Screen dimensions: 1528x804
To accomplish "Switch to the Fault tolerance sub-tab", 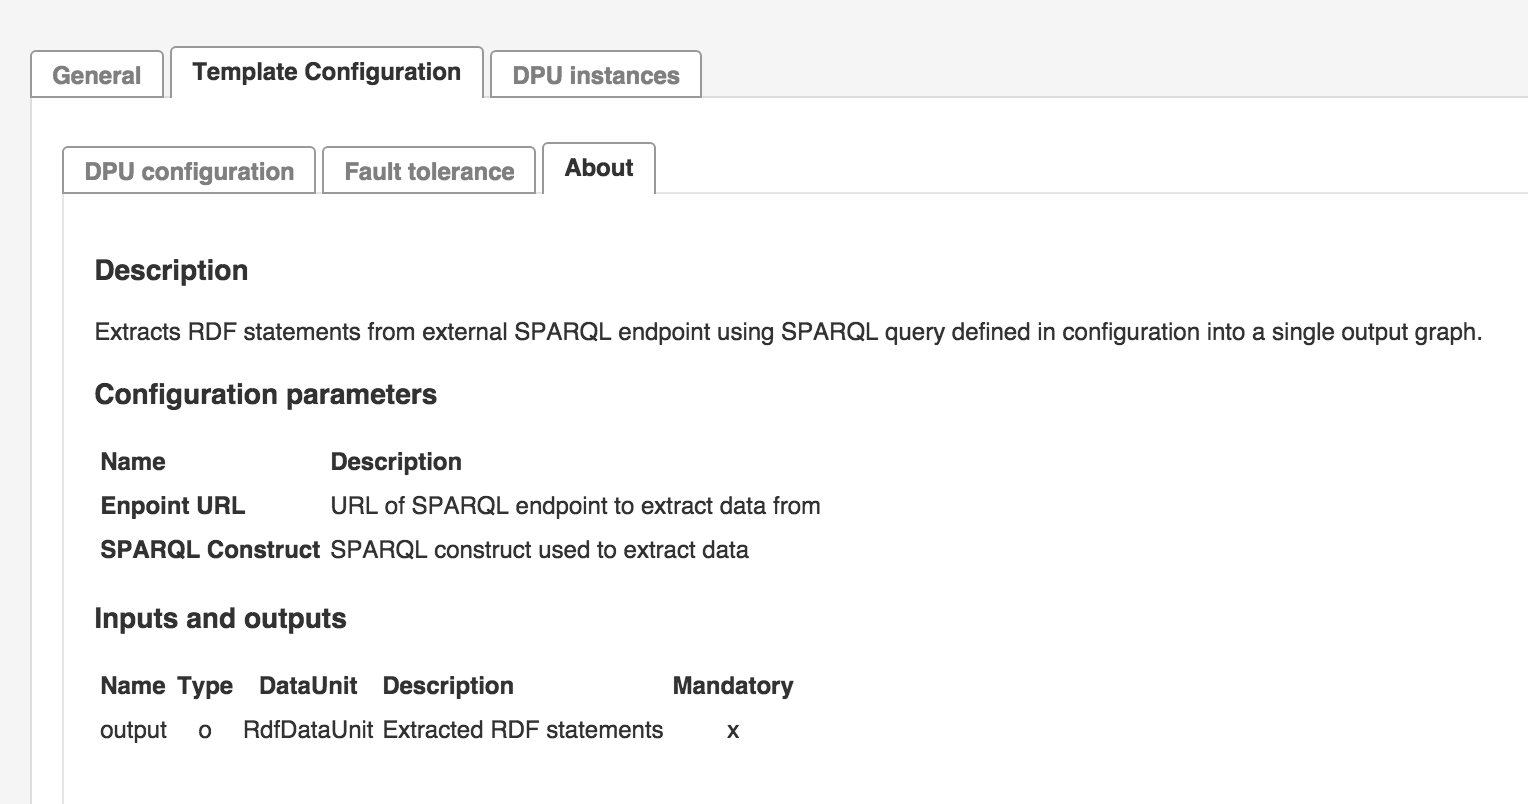I will coord(429,171).
